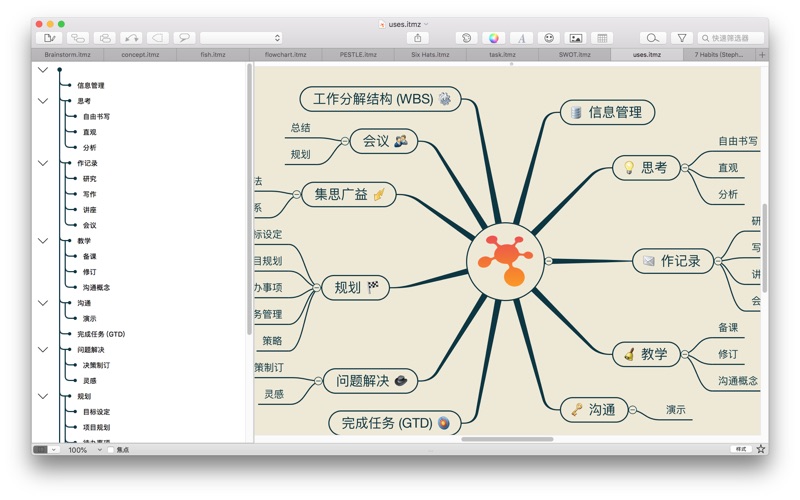Collapse the 思考 branch on the map
This screenshot has width=800, height=500.
click(685, 167)
